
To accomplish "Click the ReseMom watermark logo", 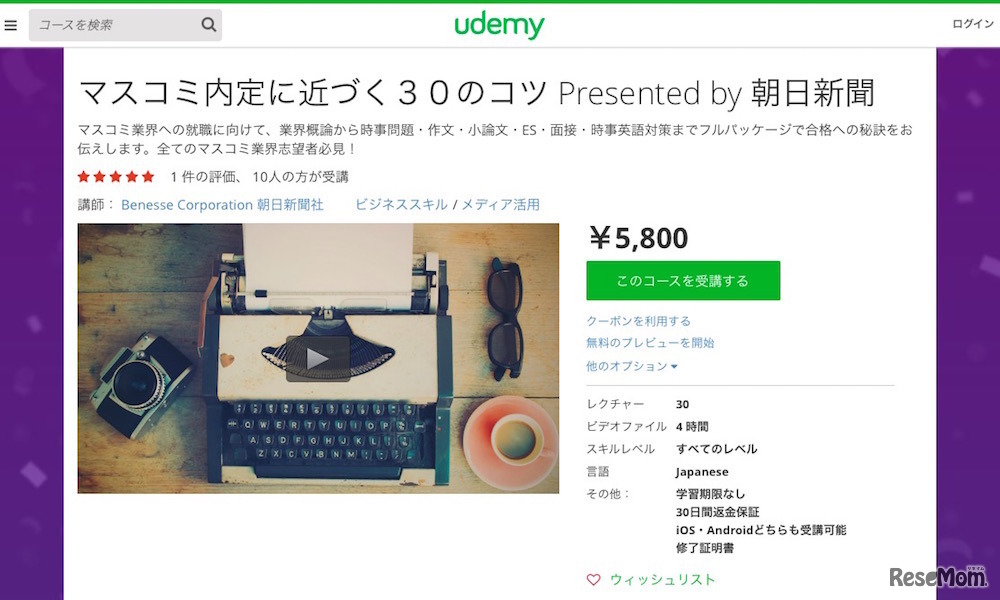I will point(938,576).
